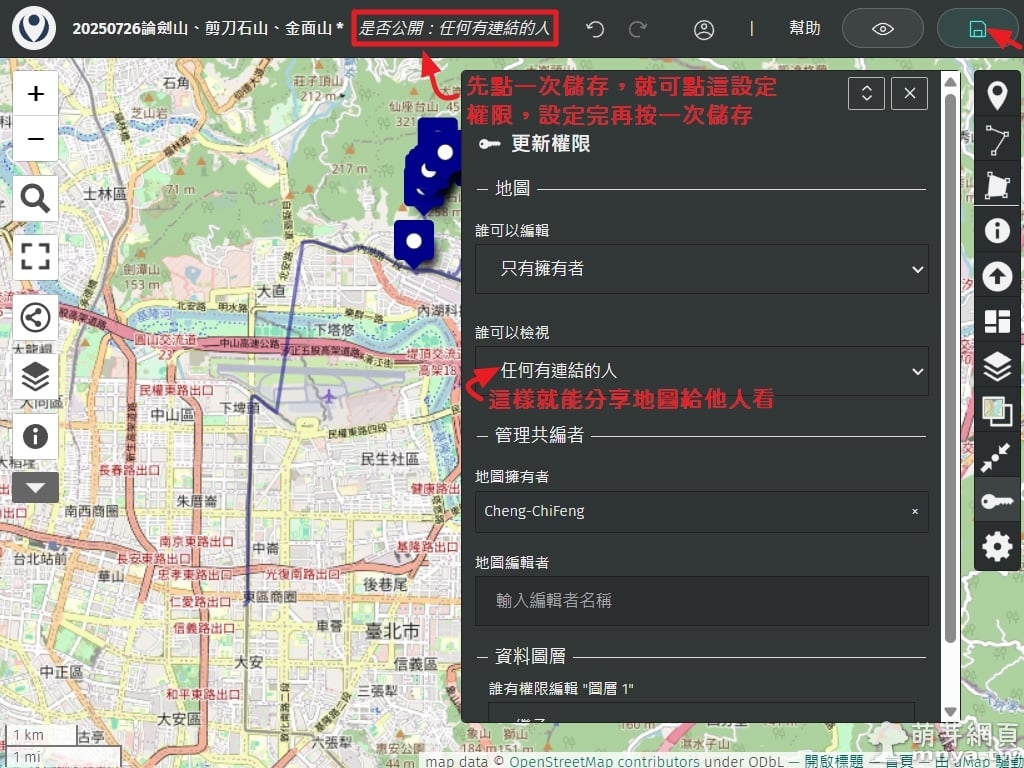Screen dimensions: 1024x768
Task: Click the save button in top bar
Action: coord(977,29)
